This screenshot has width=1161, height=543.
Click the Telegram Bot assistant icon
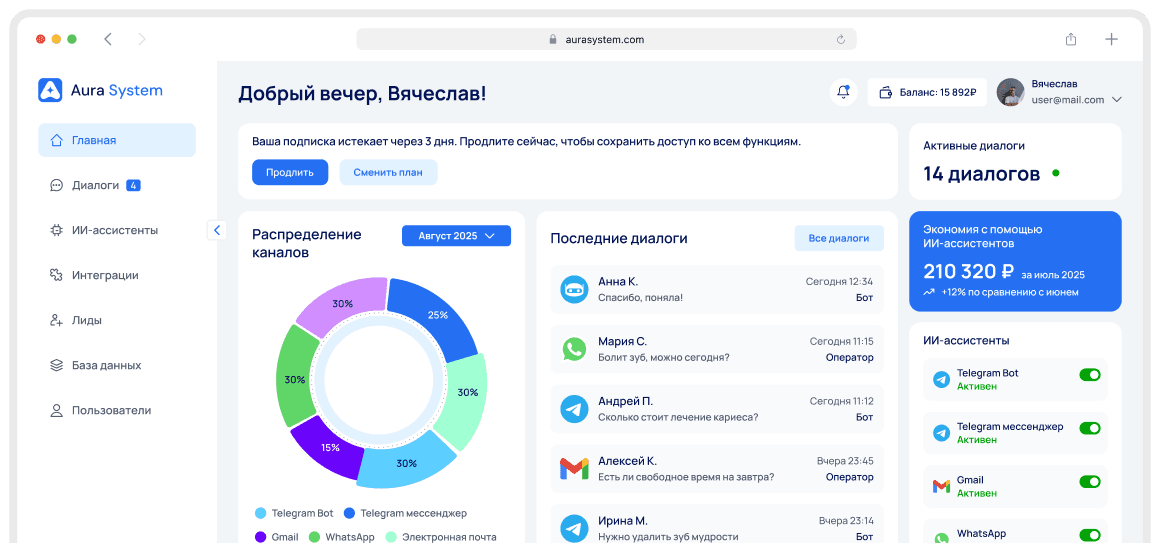click(x=941, y=380)
